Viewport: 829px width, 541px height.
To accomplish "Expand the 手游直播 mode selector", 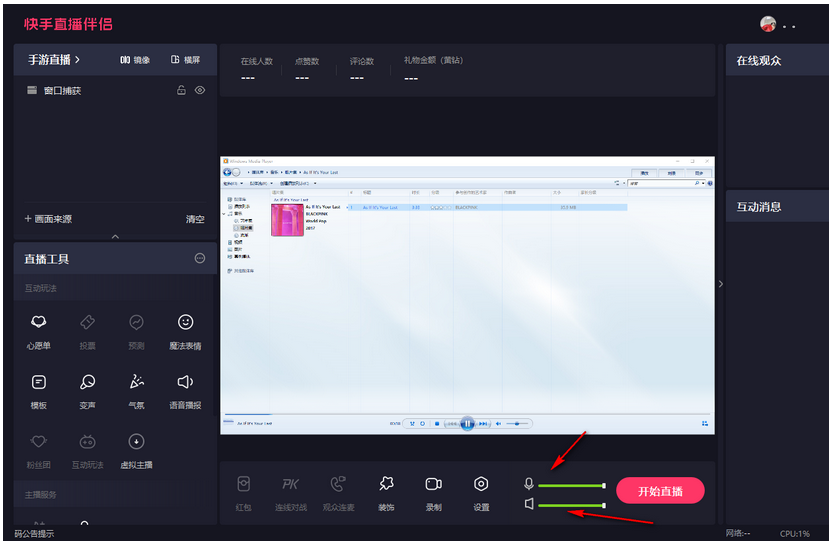I will [53, 60].
